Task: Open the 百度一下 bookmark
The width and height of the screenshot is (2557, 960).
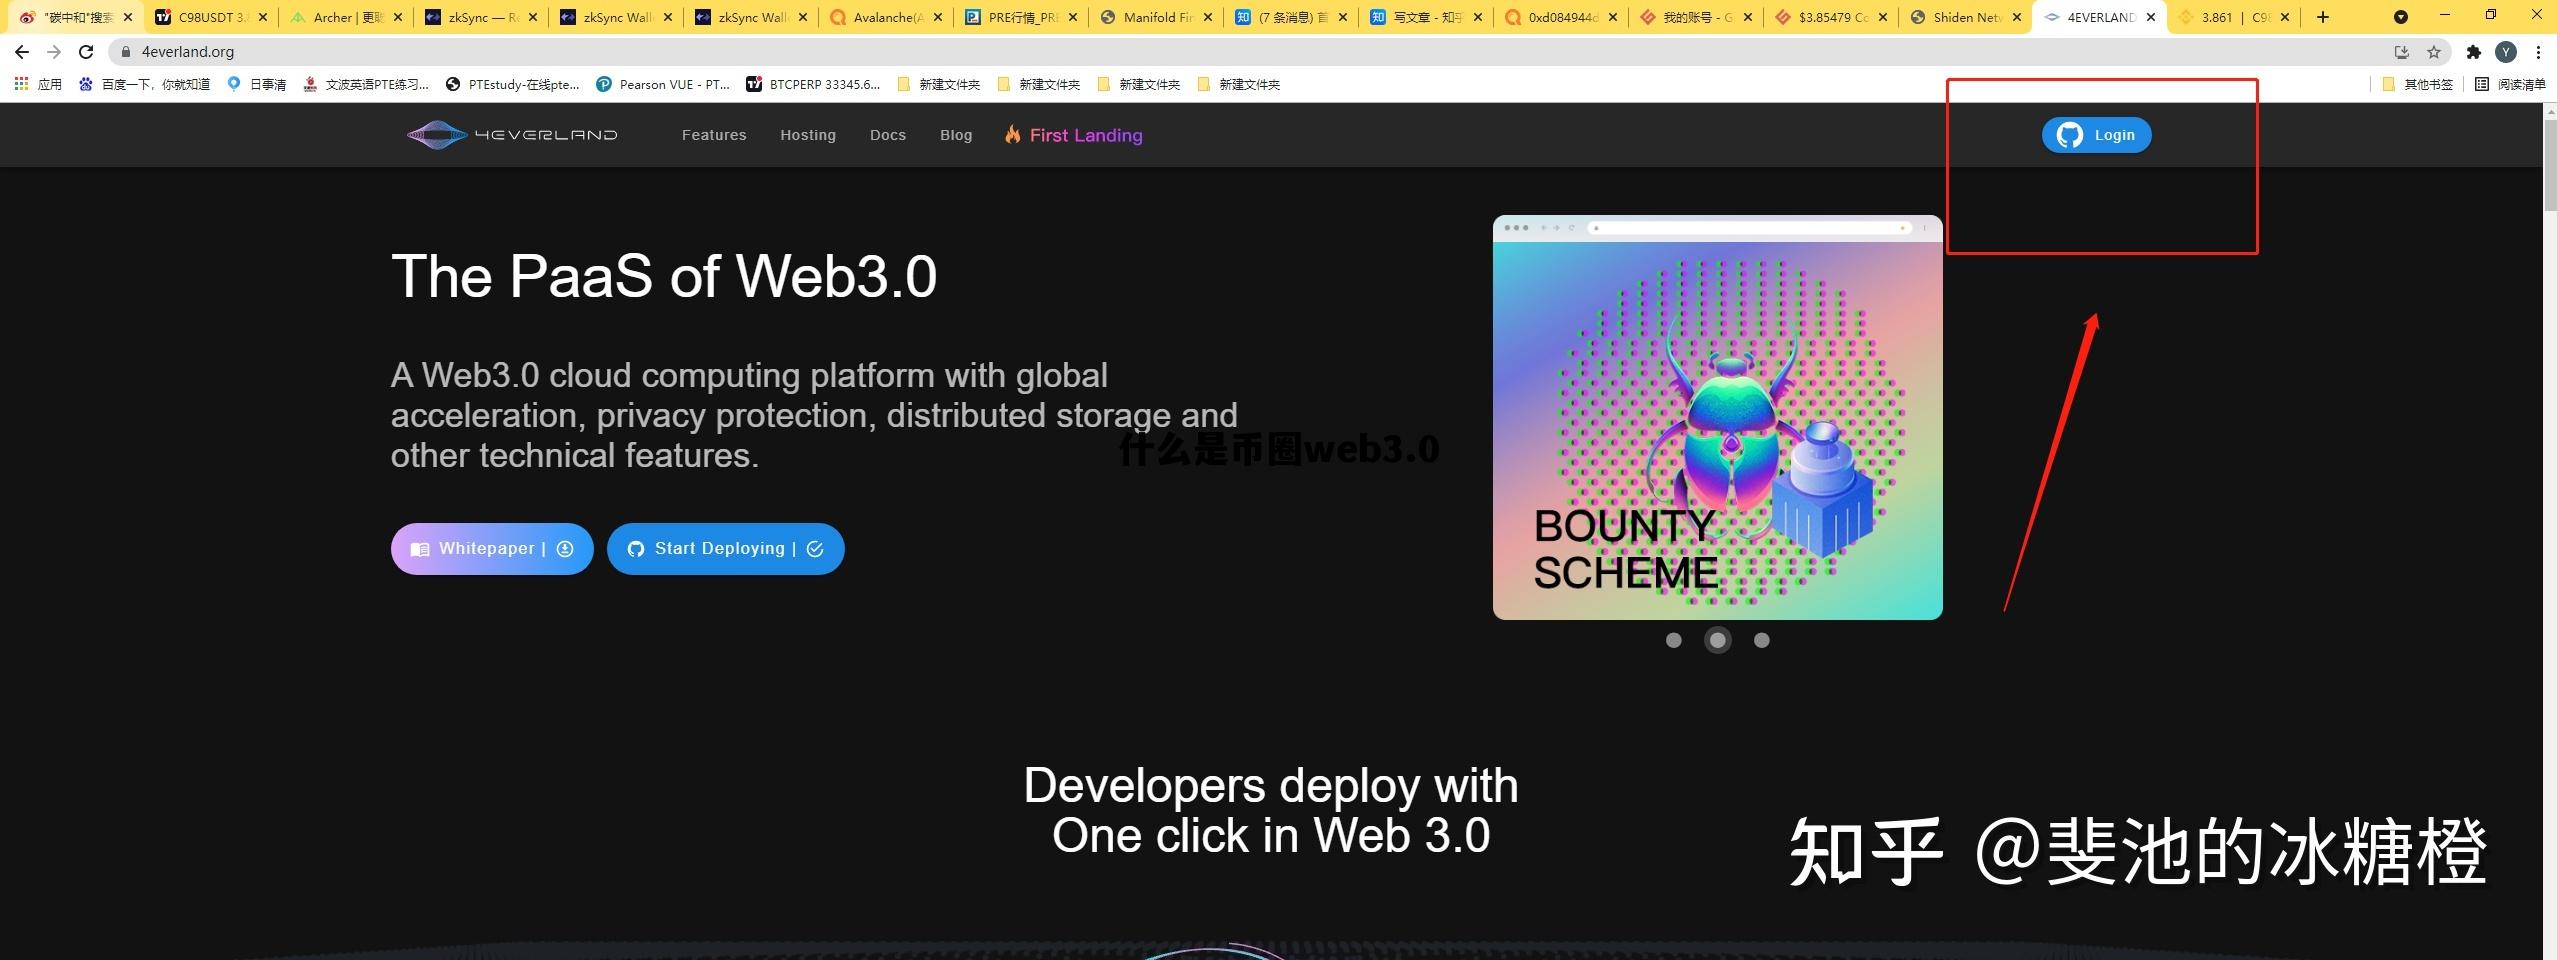Action: pos(145,84)
